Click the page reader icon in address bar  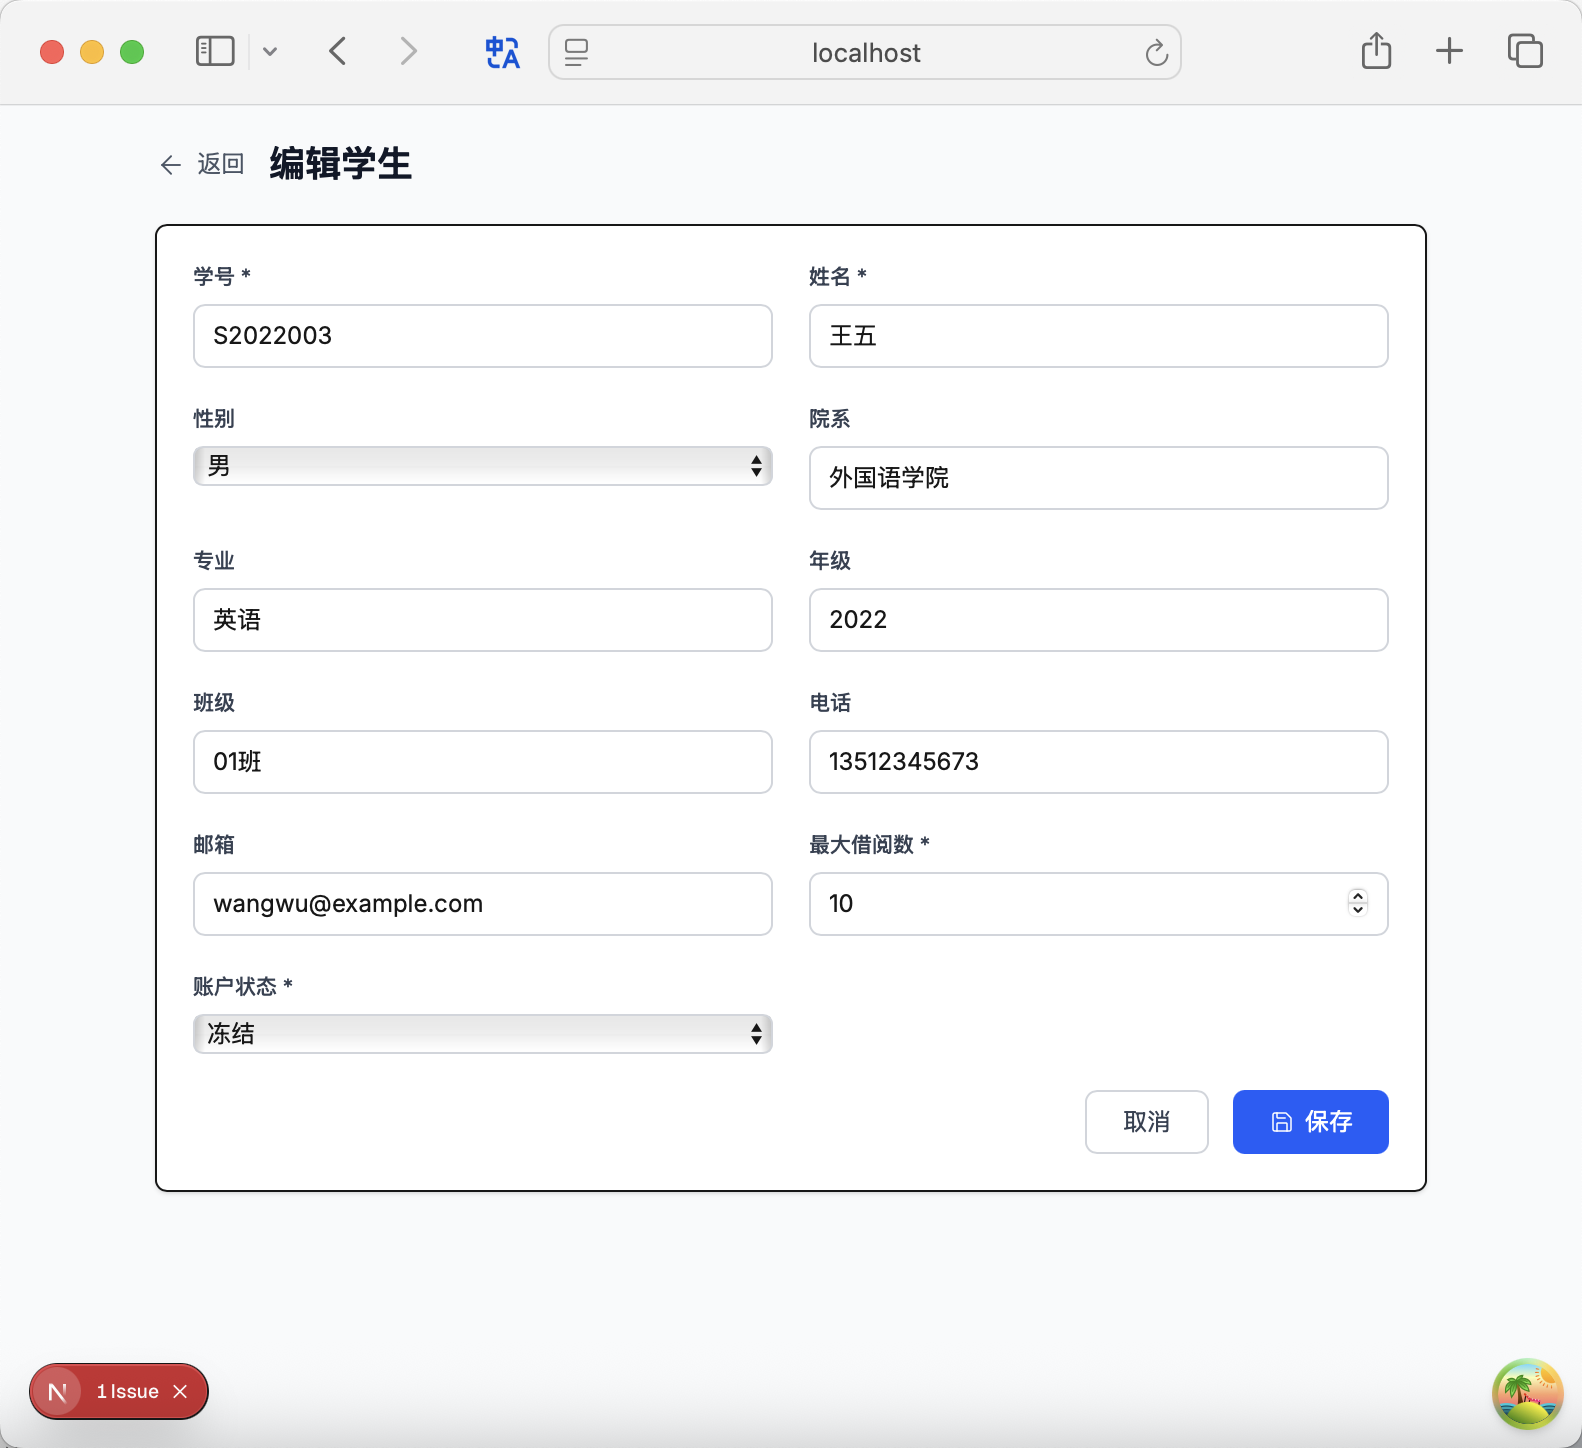(x=577, y=52)
